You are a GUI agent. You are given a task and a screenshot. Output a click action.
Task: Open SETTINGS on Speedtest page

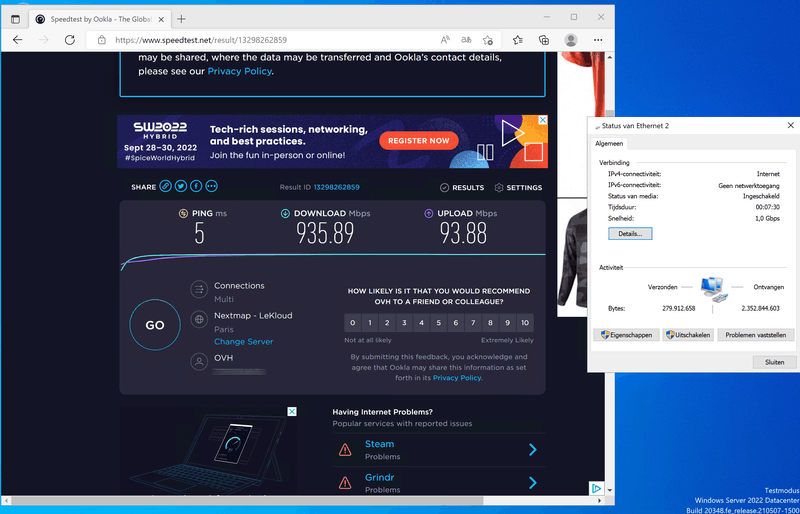518,187
